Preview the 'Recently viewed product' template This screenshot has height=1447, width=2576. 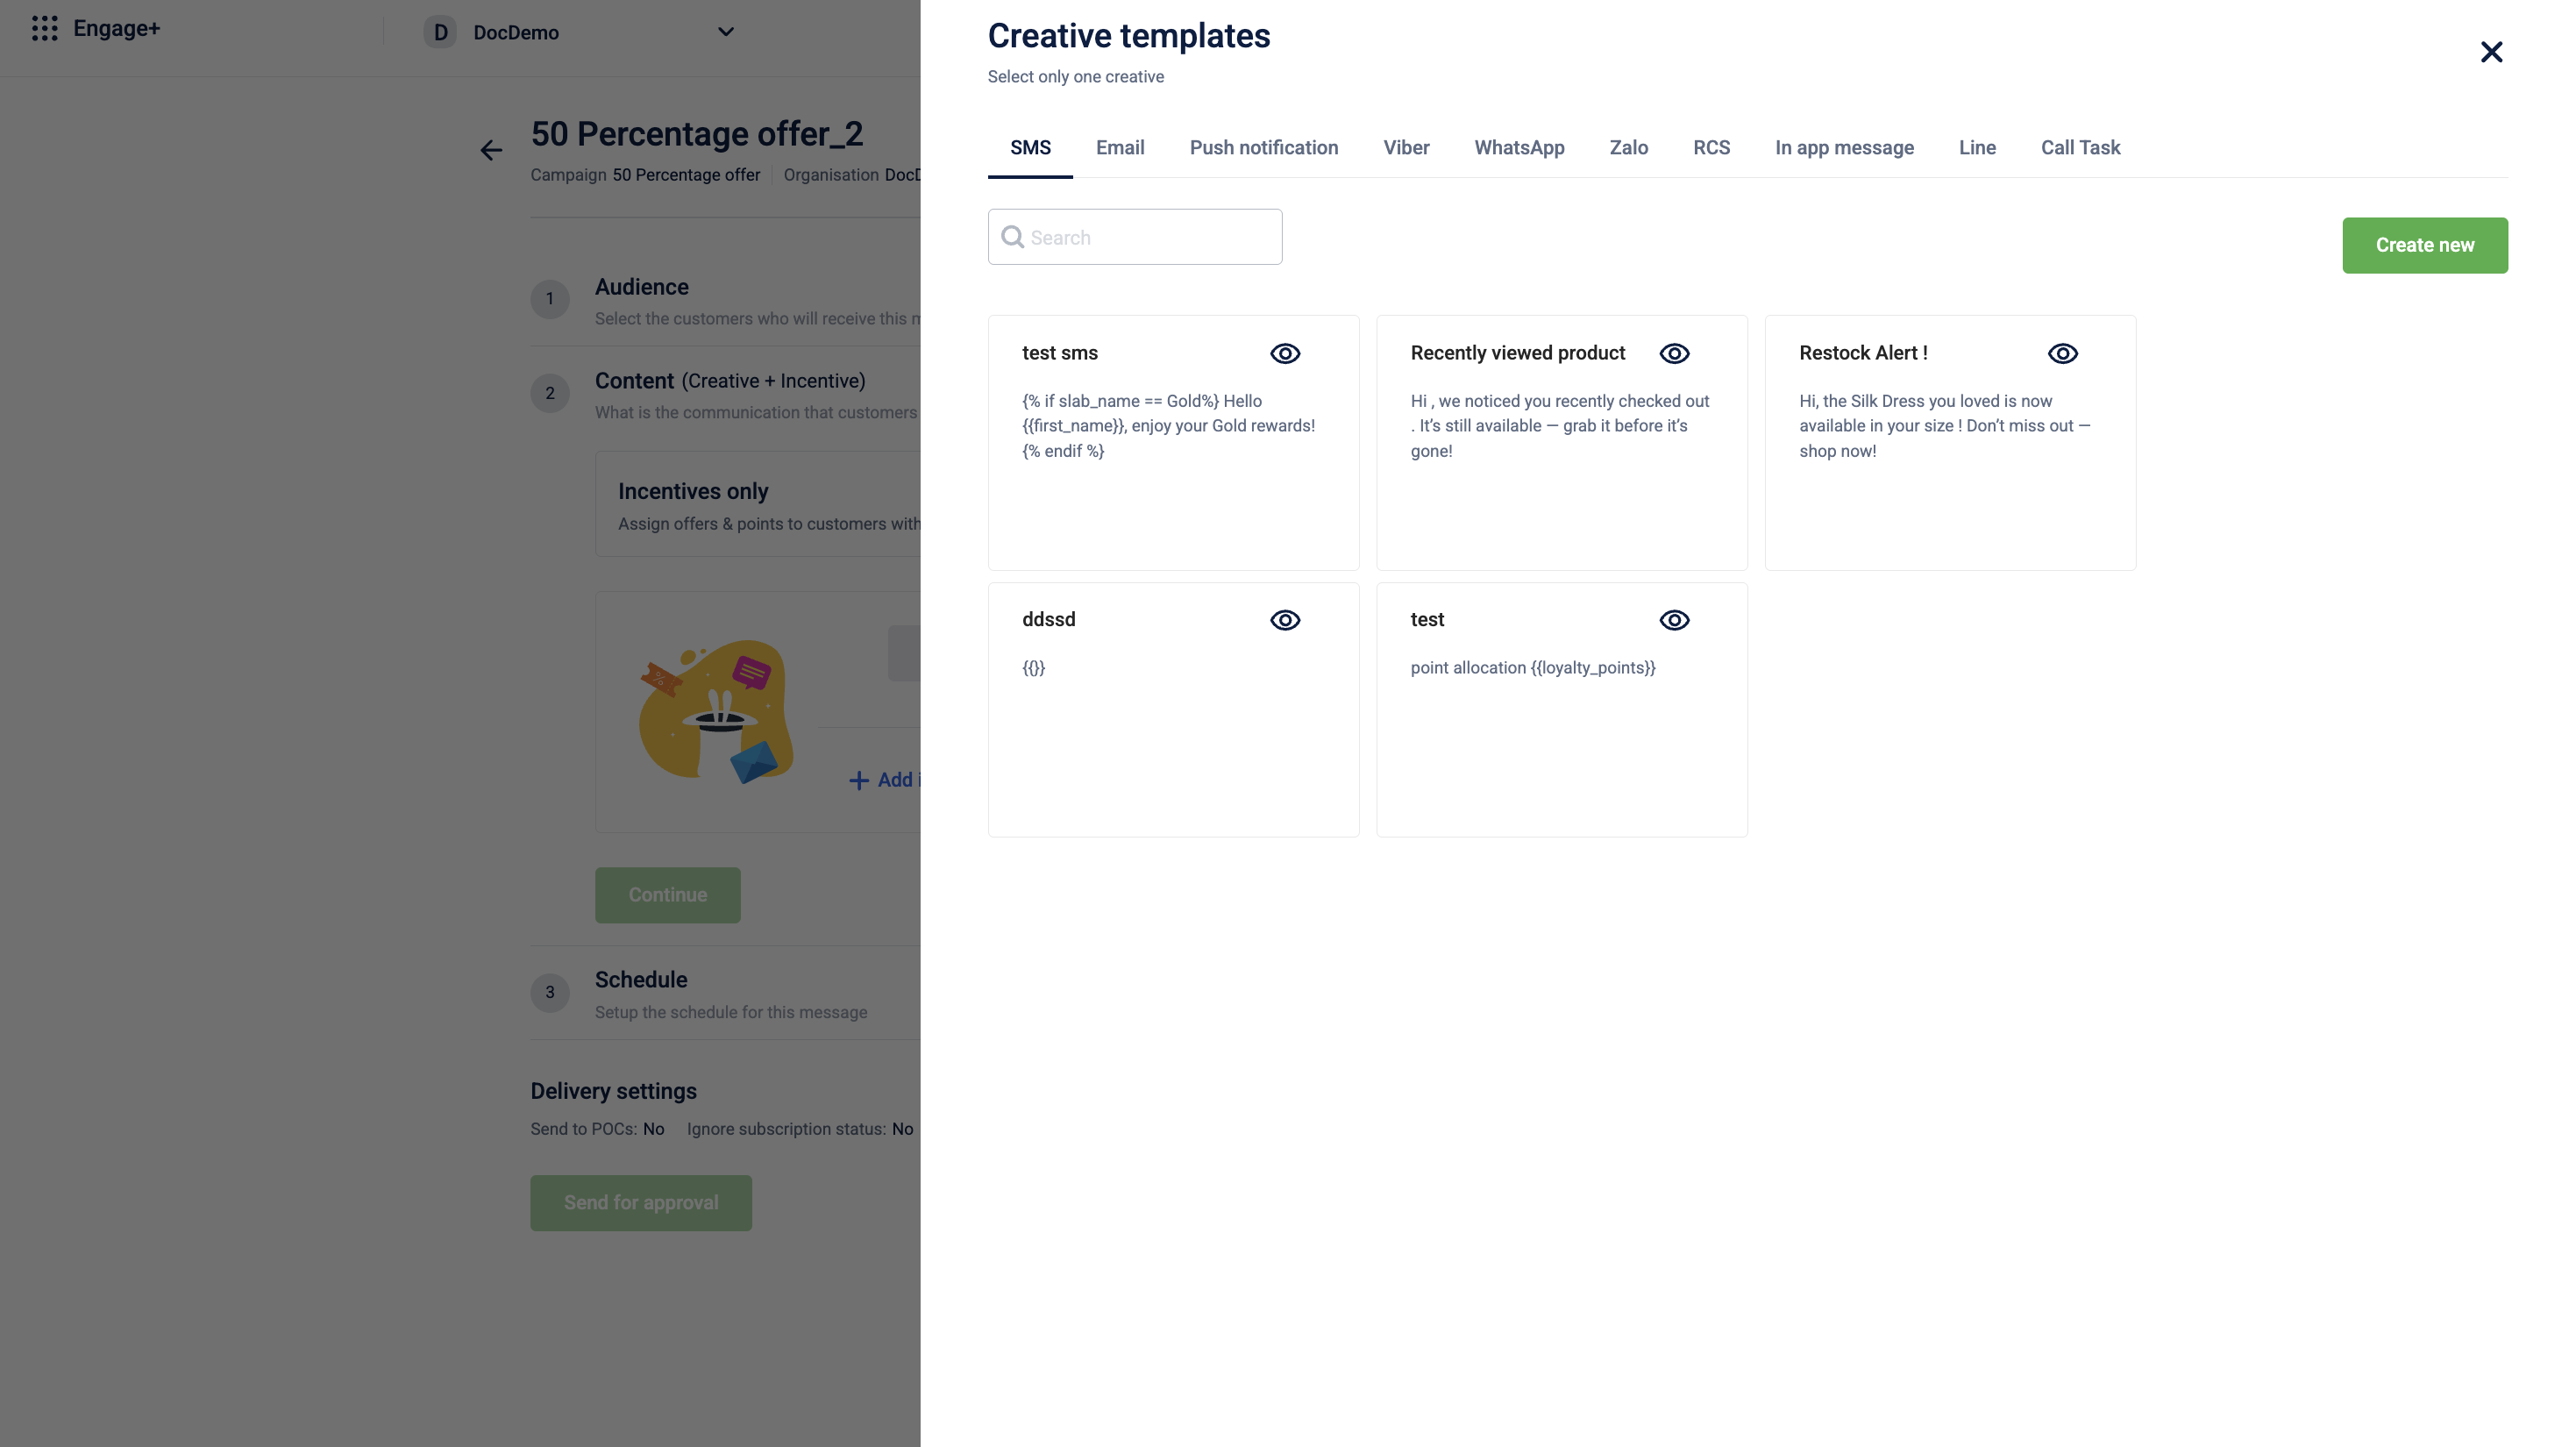click(x=1674, y=353)
